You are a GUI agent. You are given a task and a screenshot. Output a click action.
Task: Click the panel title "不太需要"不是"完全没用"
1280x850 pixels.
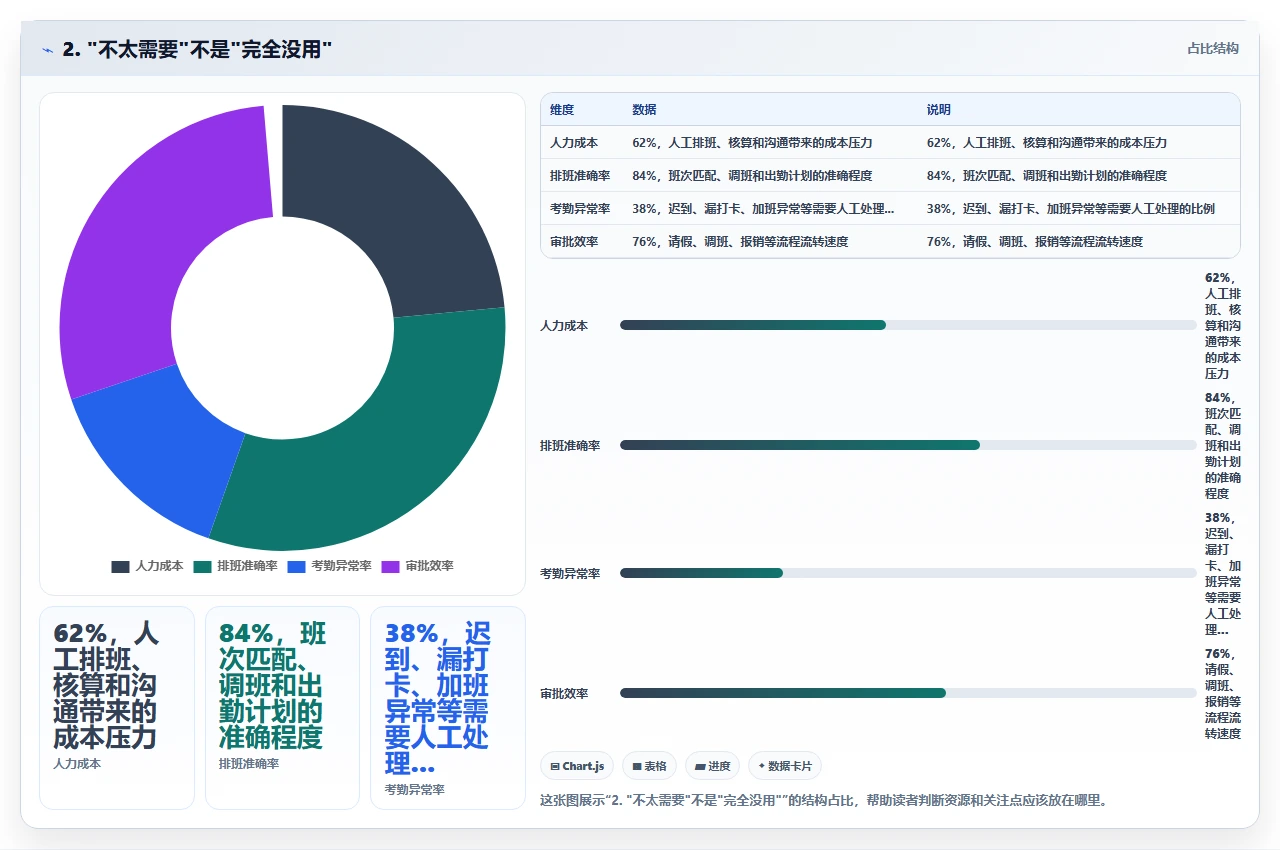(197, 49)
